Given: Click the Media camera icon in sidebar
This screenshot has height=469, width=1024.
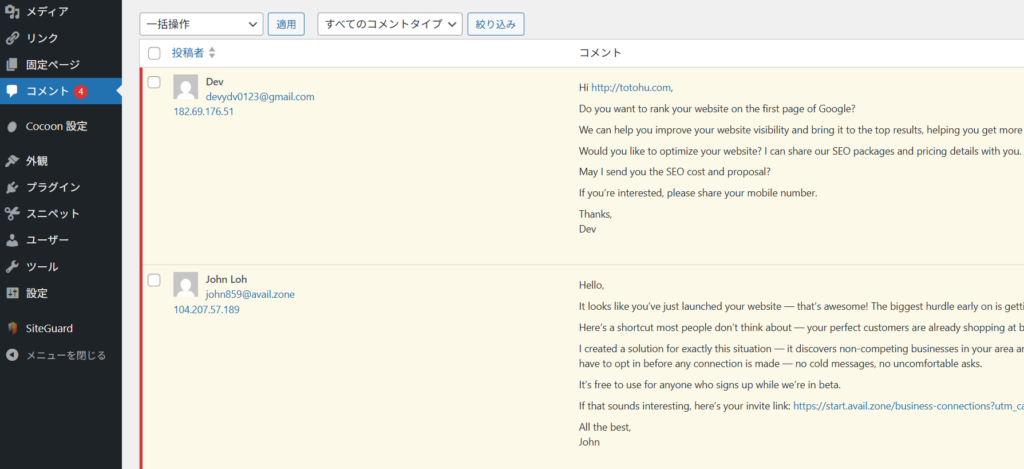Looking at the screenshot, I should click(x=12, y=12).
